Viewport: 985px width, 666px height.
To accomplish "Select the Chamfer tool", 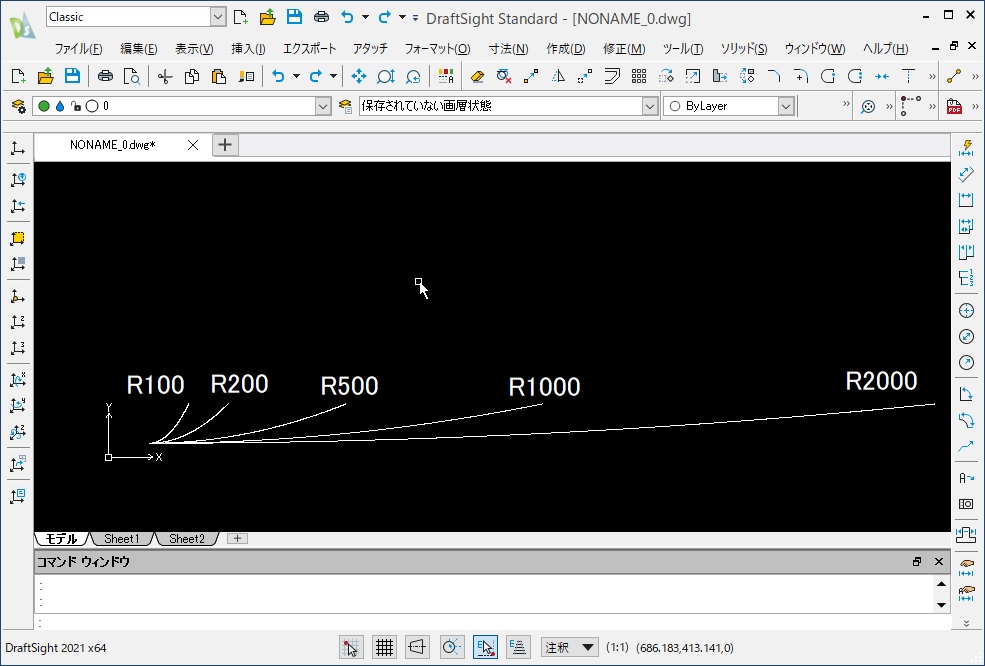I will click(x=774, y=77).
